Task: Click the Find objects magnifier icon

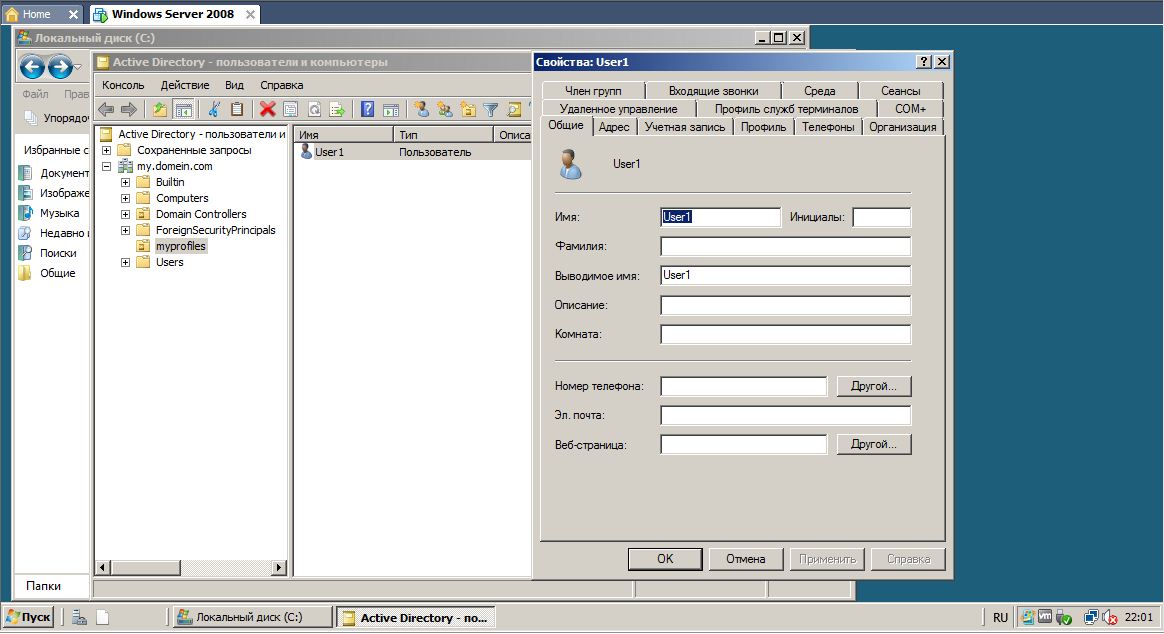Action: (514, 110)
